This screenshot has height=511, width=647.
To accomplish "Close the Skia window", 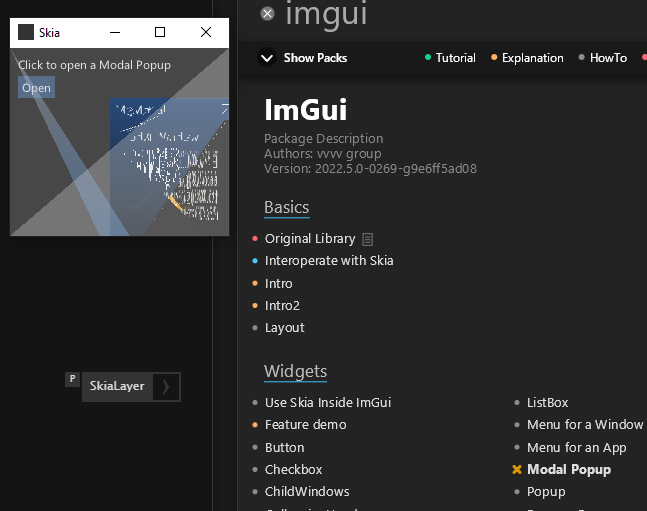I will (x=206, y=32).
